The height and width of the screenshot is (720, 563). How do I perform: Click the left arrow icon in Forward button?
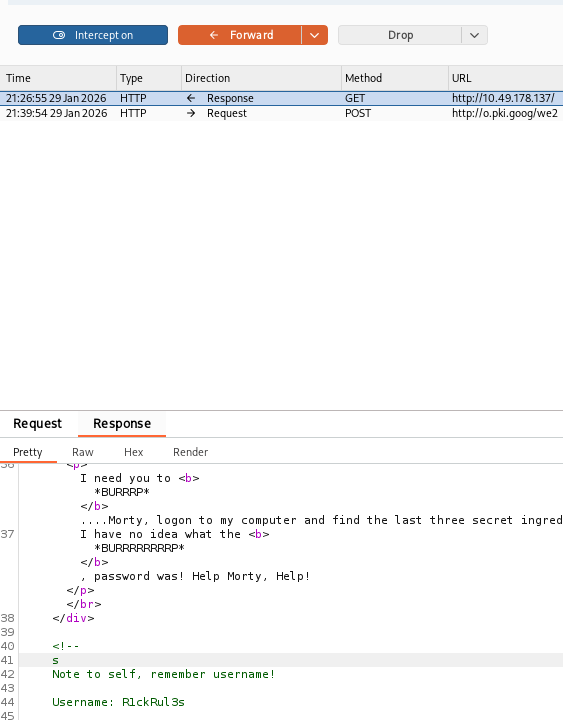214,35
